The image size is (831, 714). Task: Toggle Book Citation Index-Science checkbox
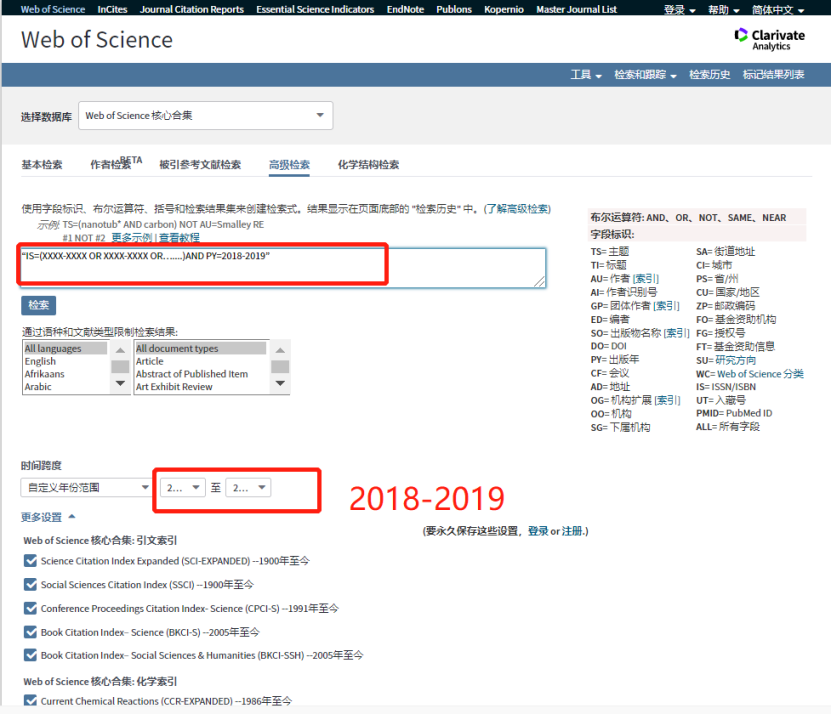point(30,632)
